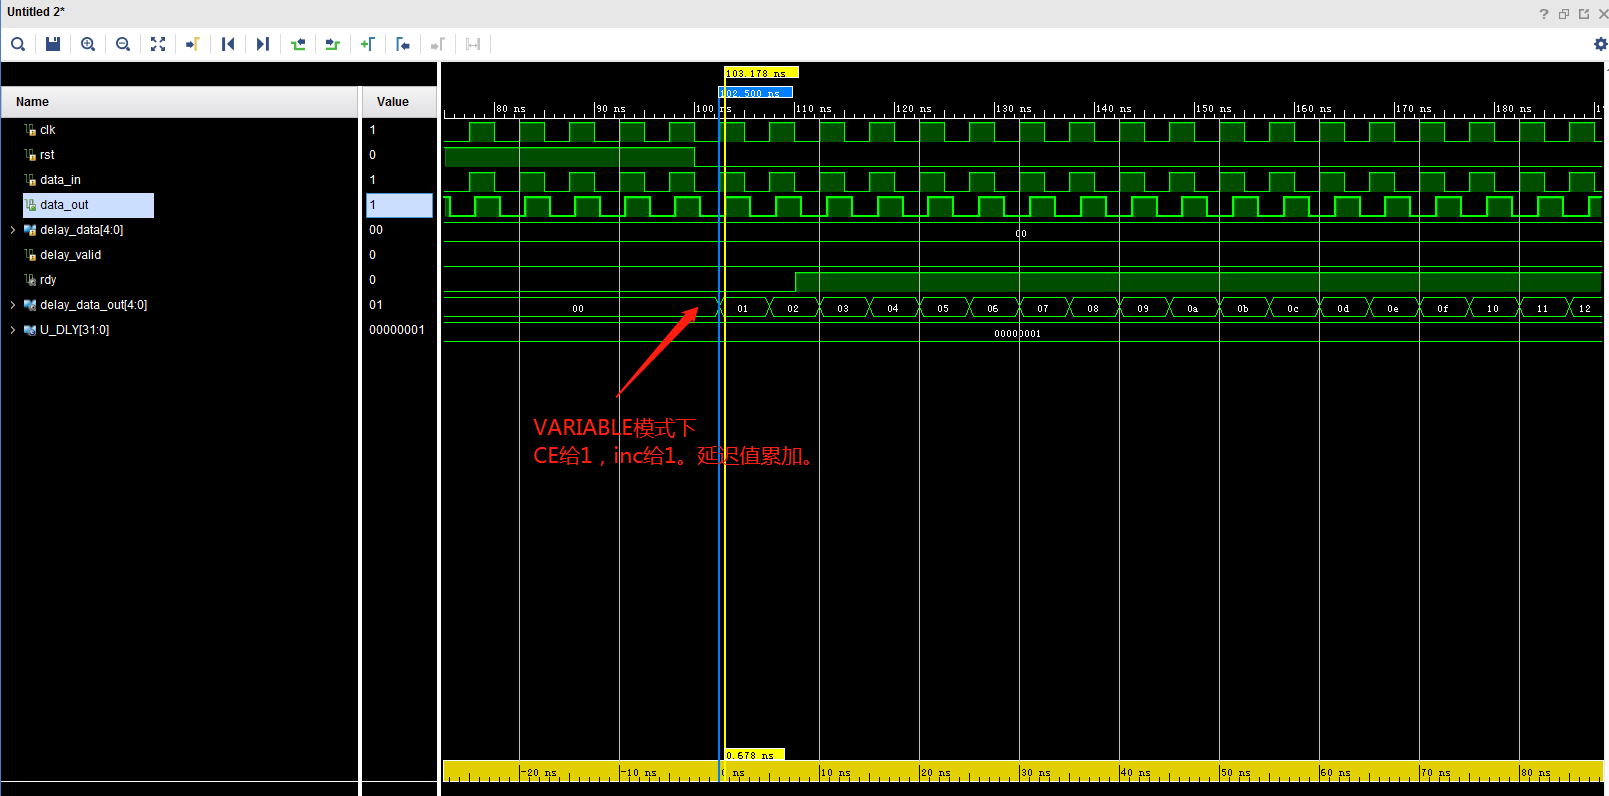The image size is (1609, 796).
Task: Click the yellow 103.178 ns marker label
Action: 761,73
